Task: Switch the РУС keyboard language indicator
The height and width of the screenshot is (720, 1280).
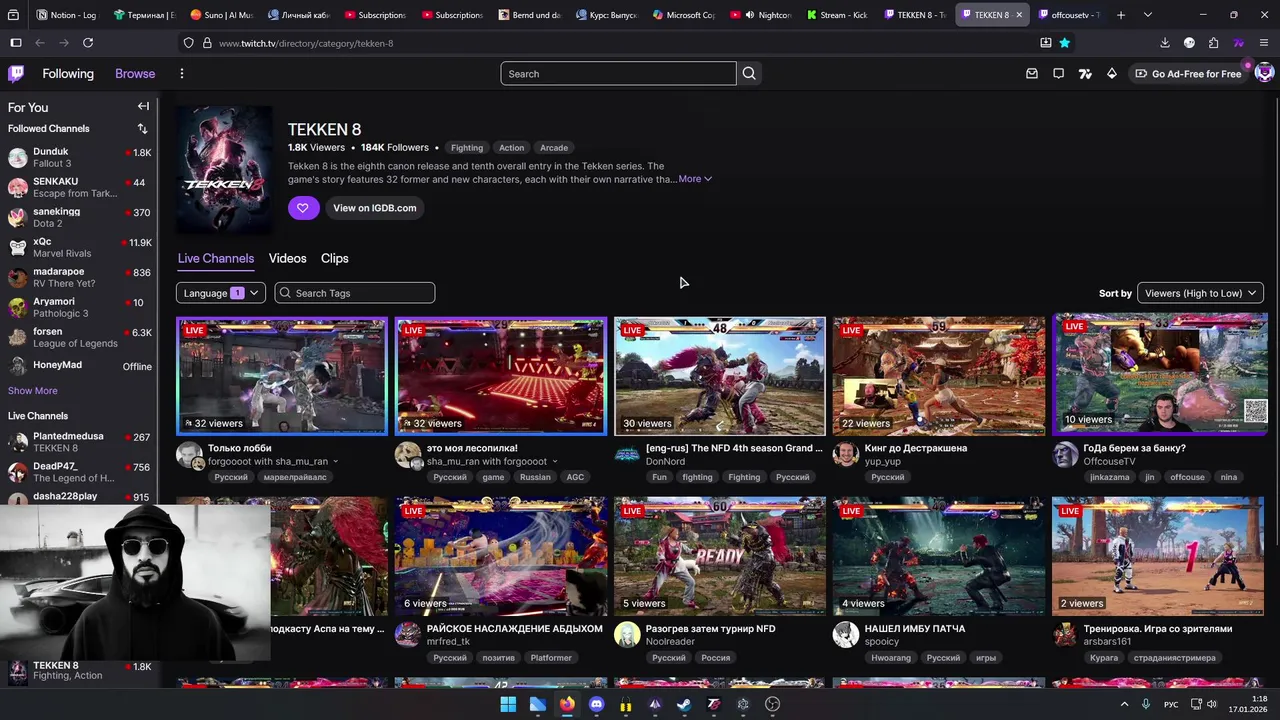Action: [x=1171, y=704]
